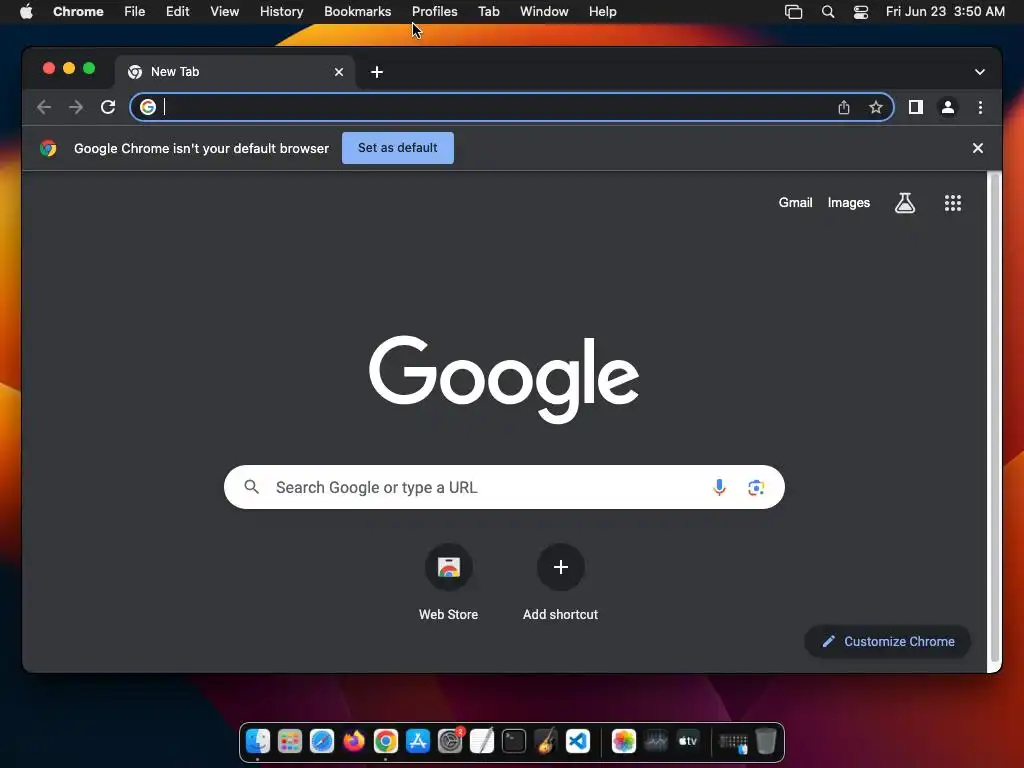Open the Trash in the Dock
The image size is (1024, 768).
pyautogui.click(x=765, y=741)
